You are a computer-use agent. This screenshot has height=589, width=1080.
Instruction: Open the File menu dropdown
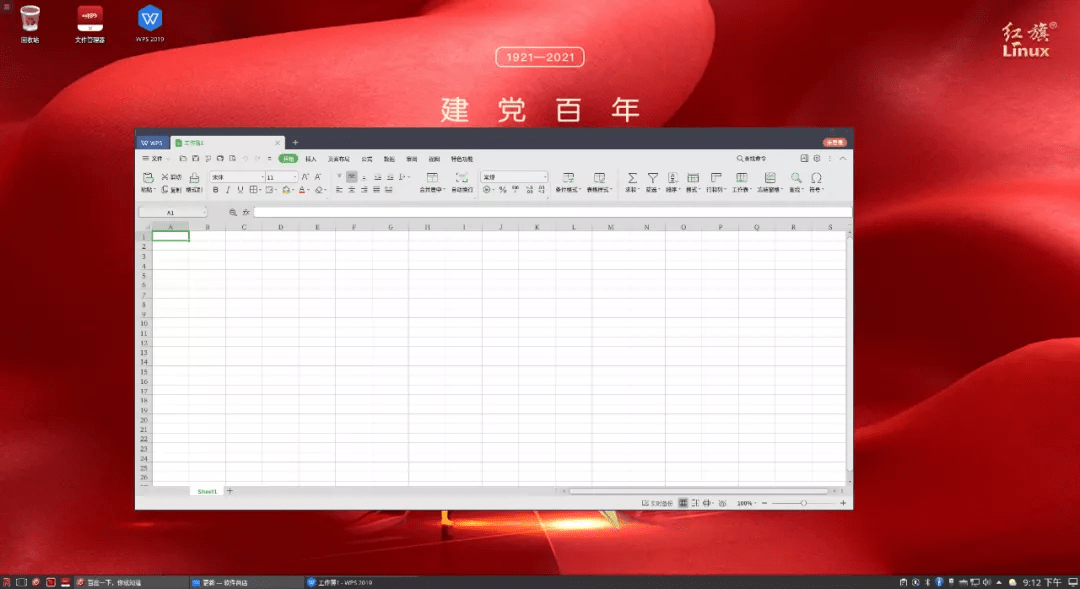point(156,158)
